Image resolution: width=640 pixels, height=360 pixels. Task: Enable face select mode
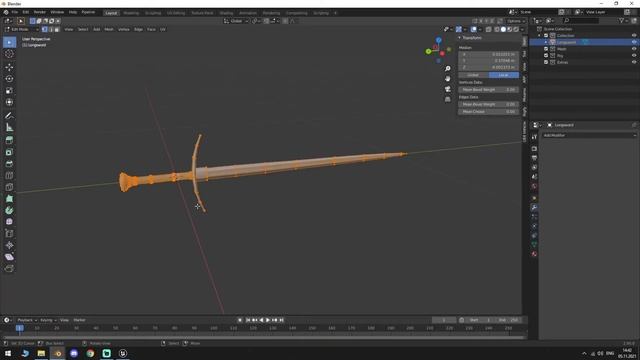(57, 29)
